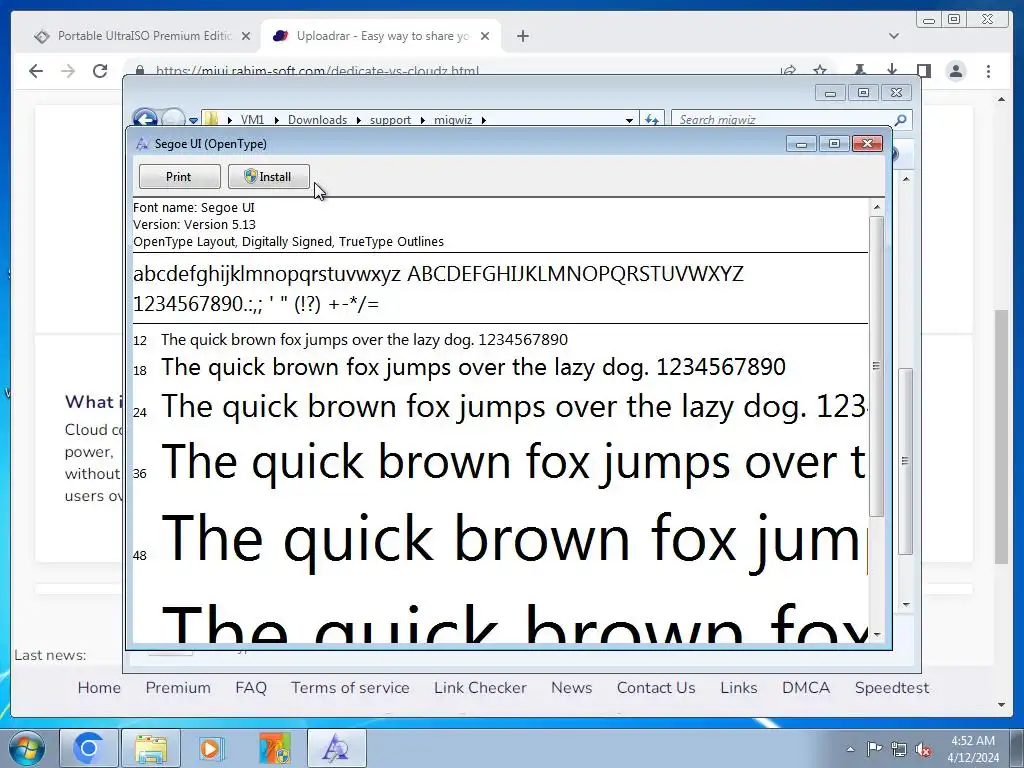1024x768 pixels.
Task: Open the Portable UltraISO Premium Edition tab
Action: click(144, 36)
